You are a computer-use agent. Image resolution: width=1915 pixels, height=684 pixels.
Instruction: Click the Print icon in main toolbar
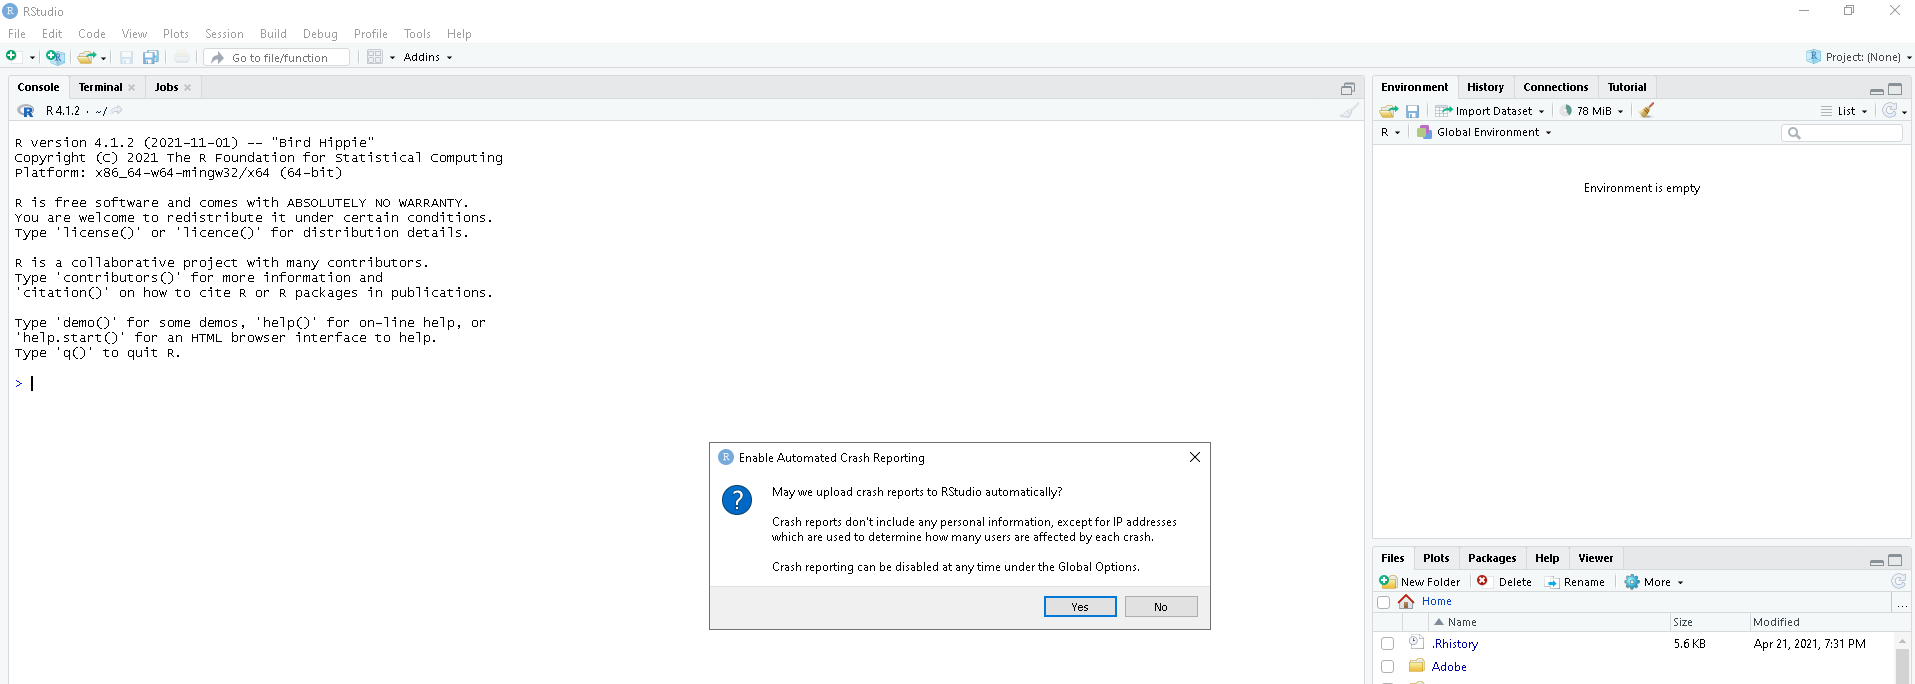pyautogui.click(x=181, y=57)
